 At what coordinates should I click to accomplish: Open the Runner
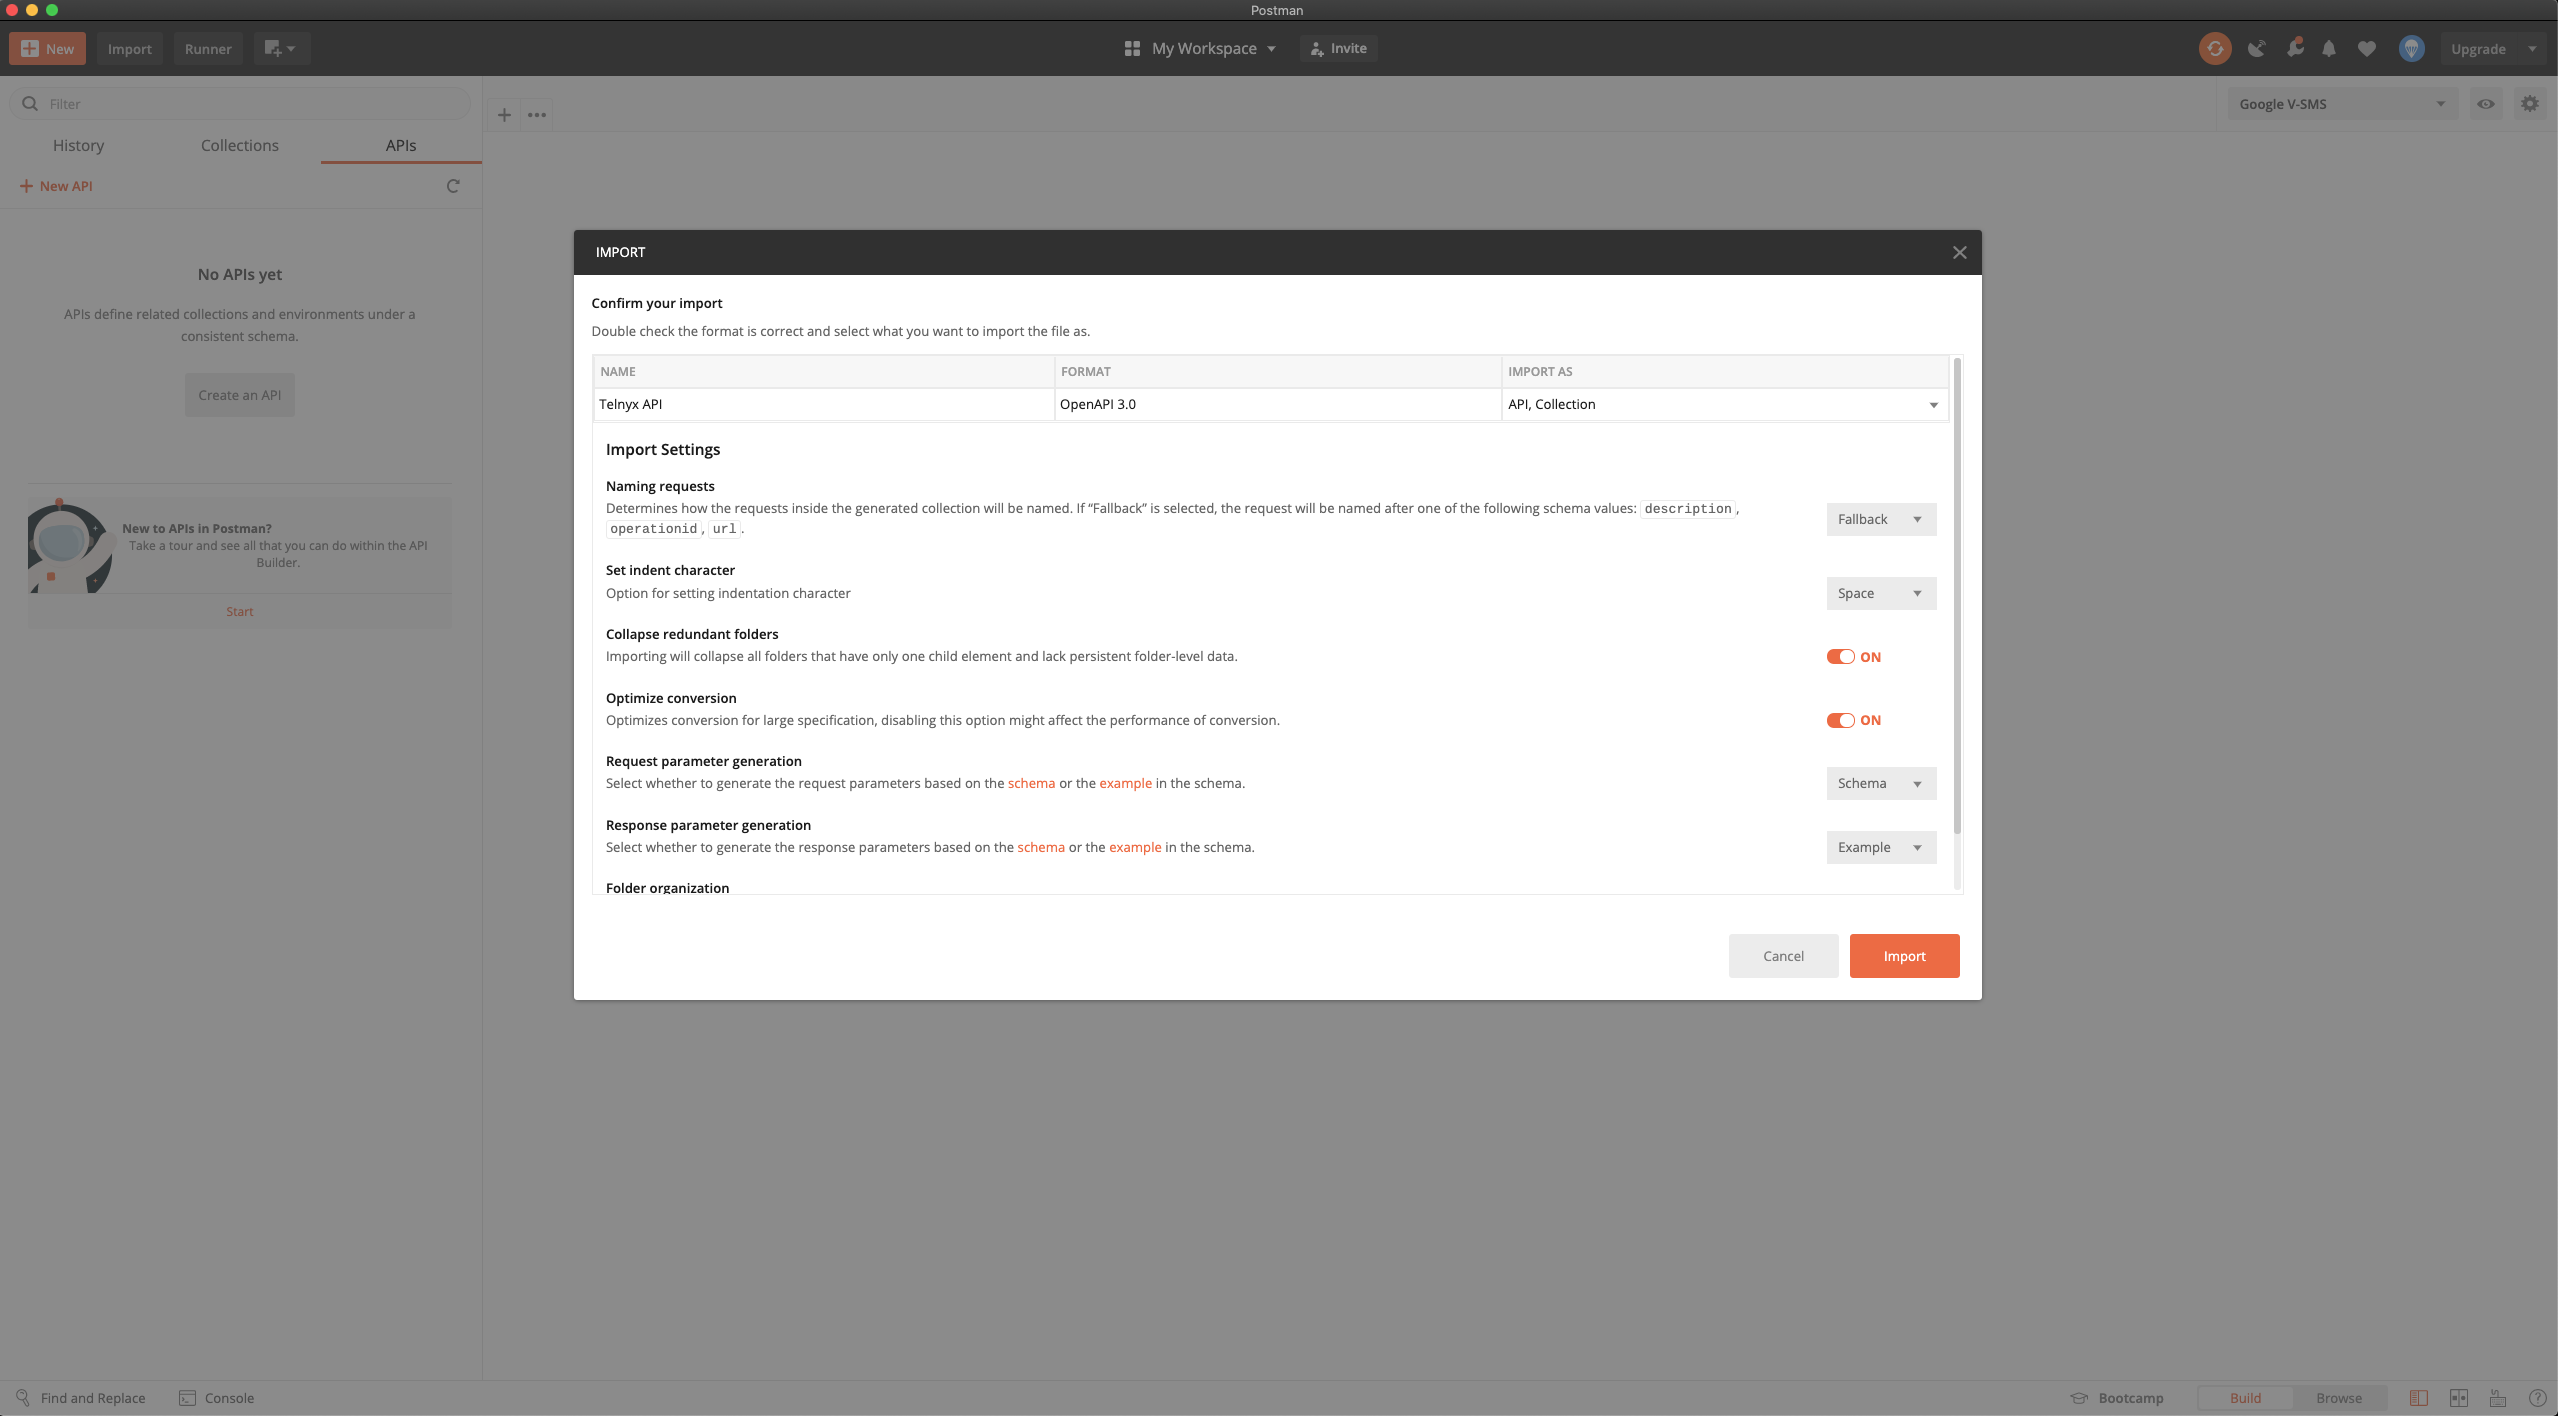[208, 48]
